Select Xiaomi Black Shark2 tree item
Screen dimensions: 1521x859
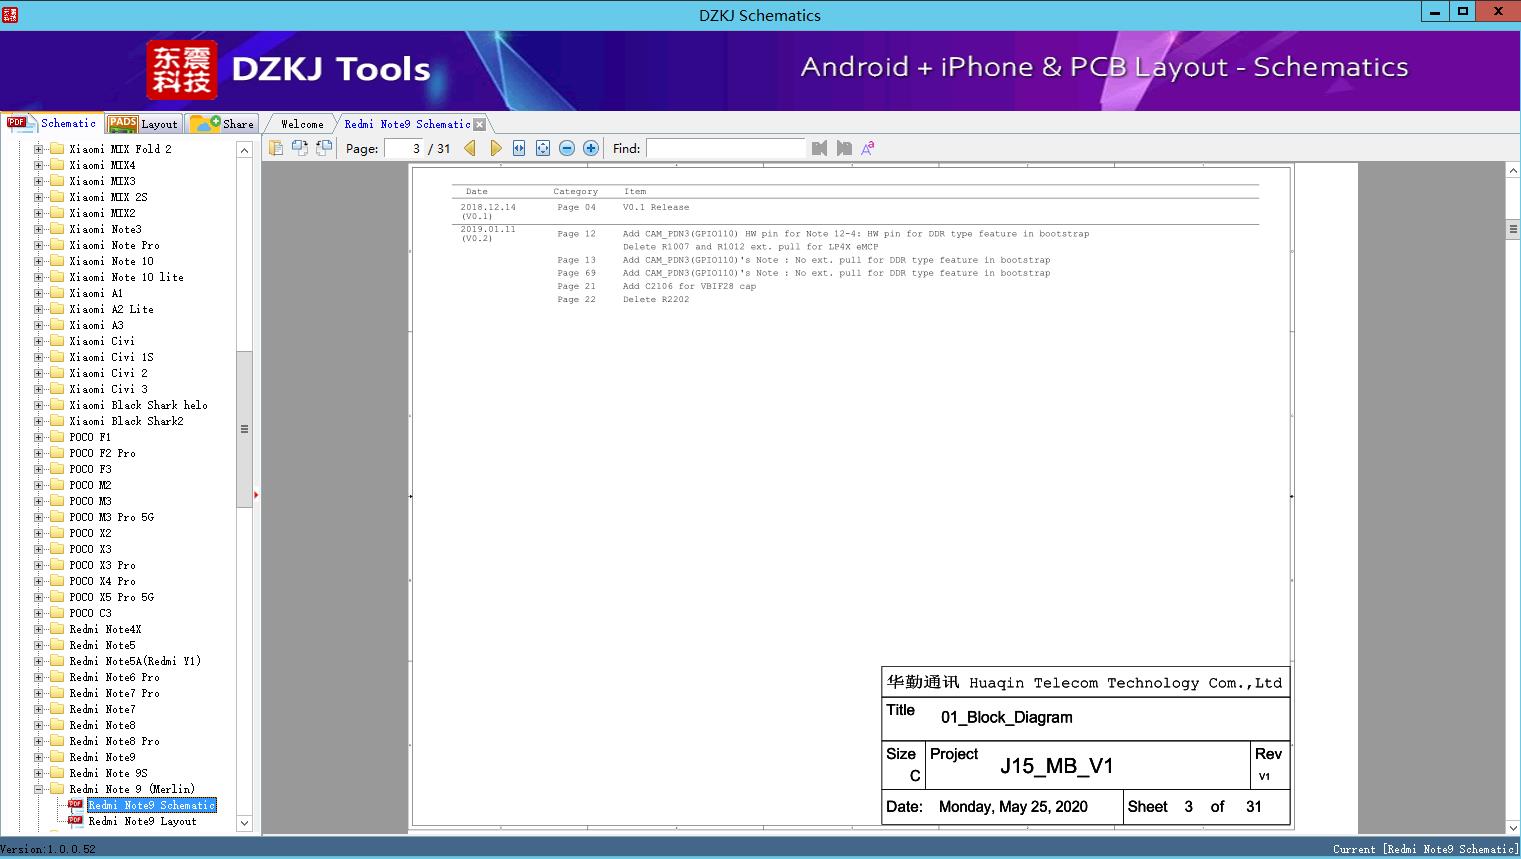tap(126, 421)
